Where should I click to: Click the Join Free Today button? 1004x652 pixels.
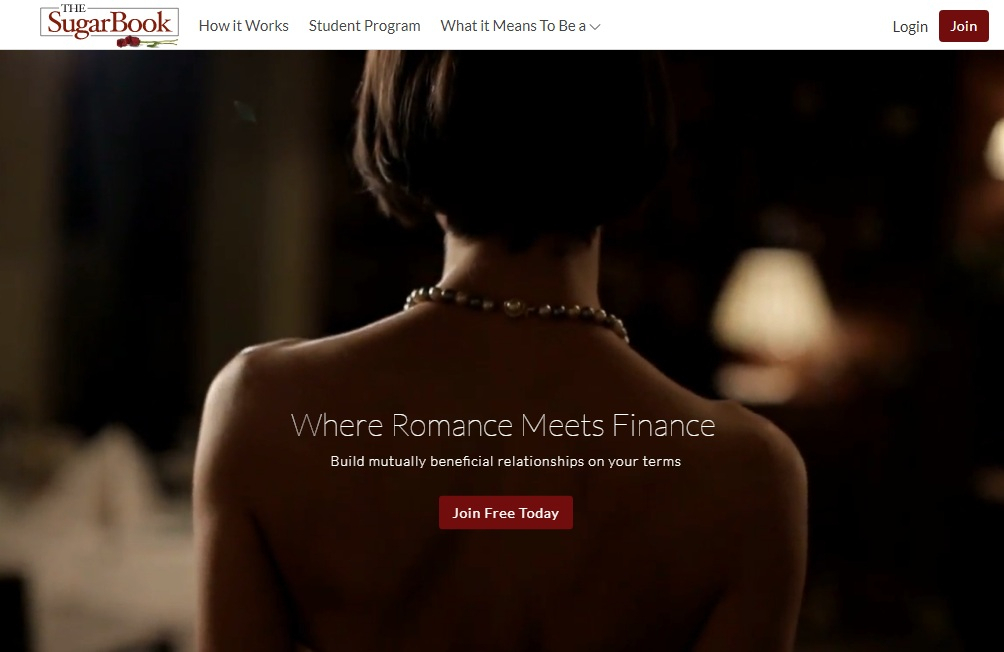click(x=506, y=512)
